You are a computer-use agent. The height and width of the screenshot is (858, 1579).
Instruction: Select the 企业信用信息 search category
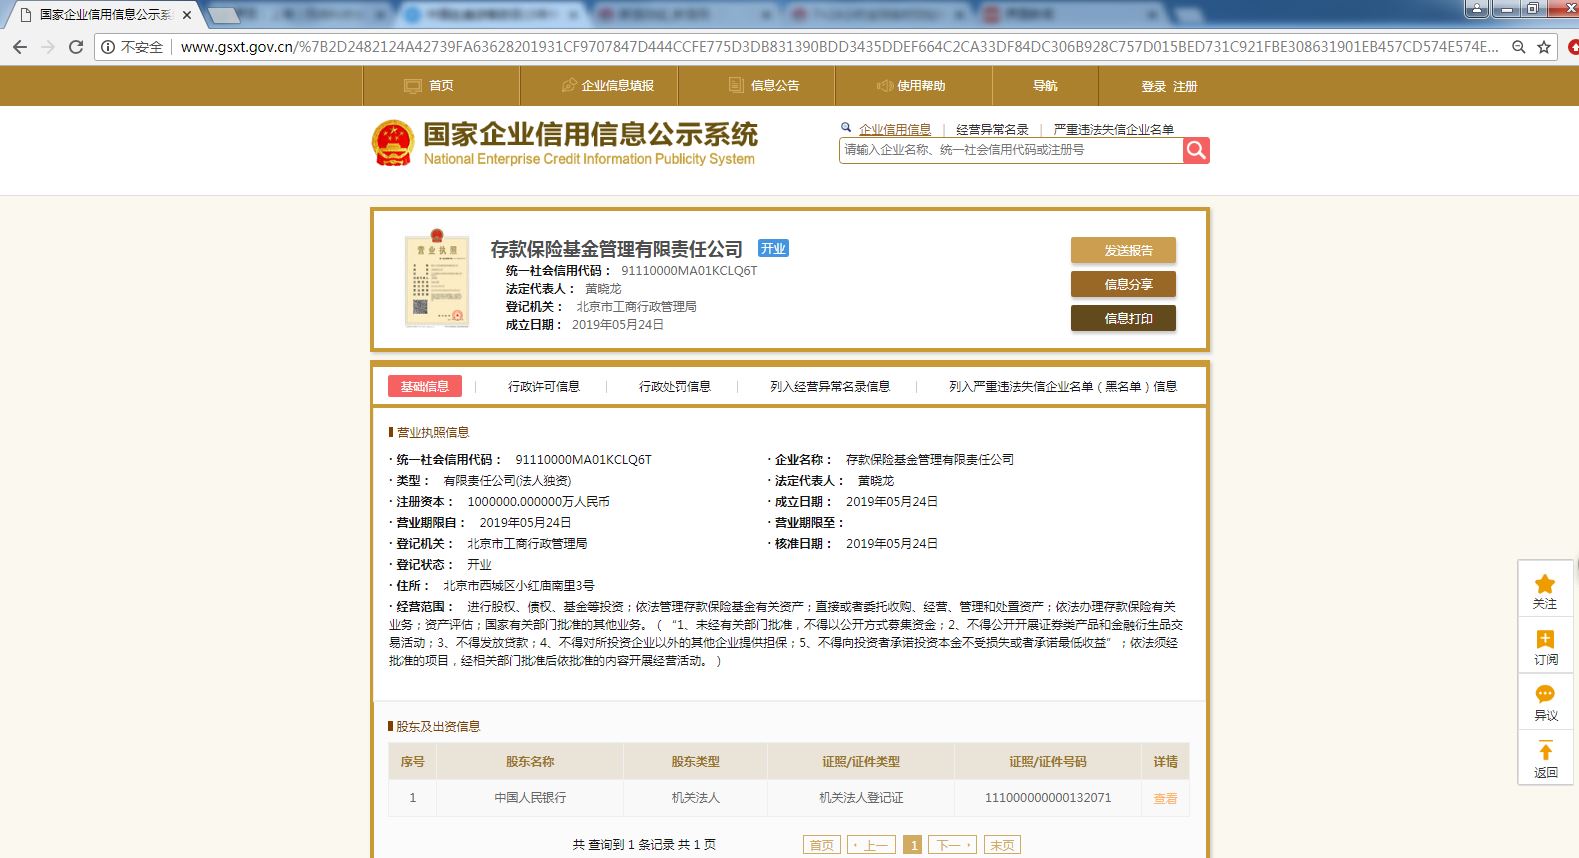point(895,129)
